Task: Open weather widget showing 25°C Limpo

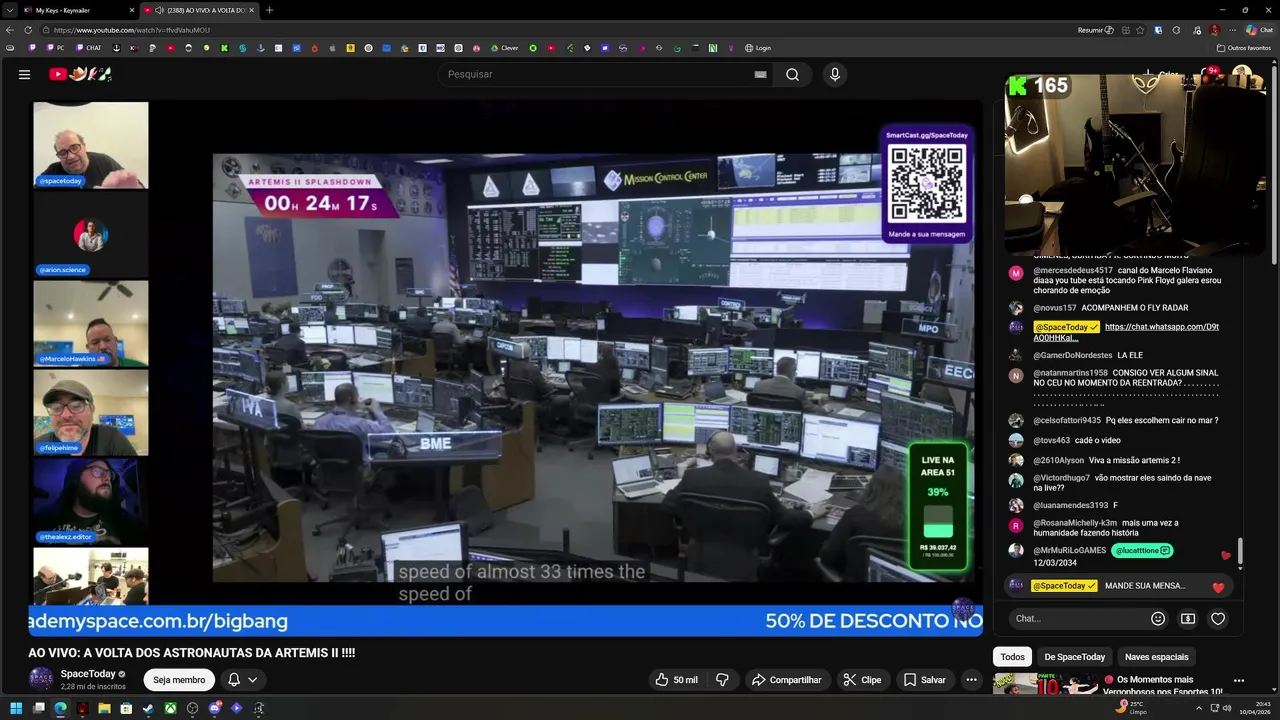Action: pos(1132,708)
